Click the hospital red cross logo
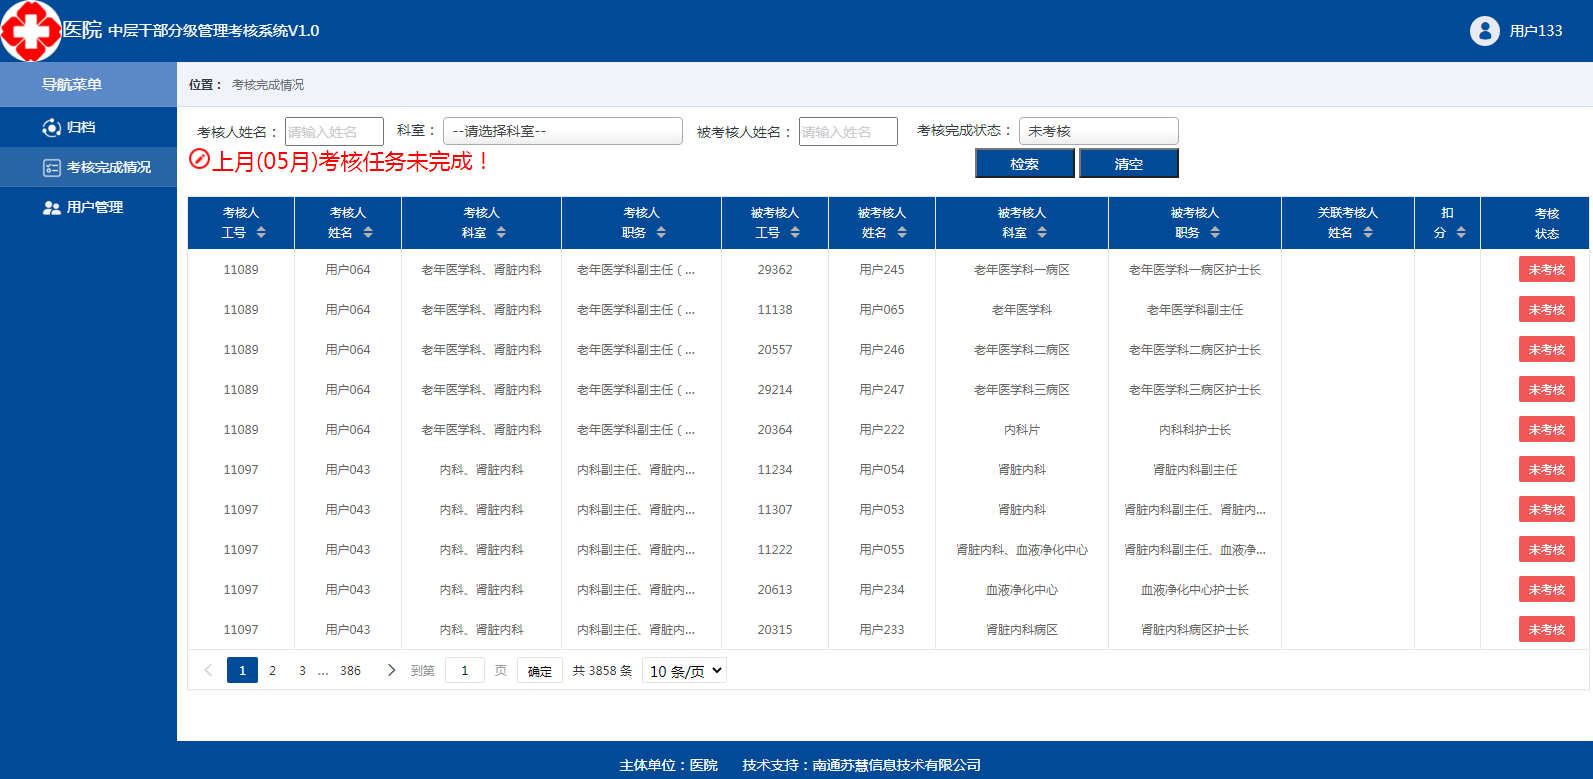 [31, 31]
